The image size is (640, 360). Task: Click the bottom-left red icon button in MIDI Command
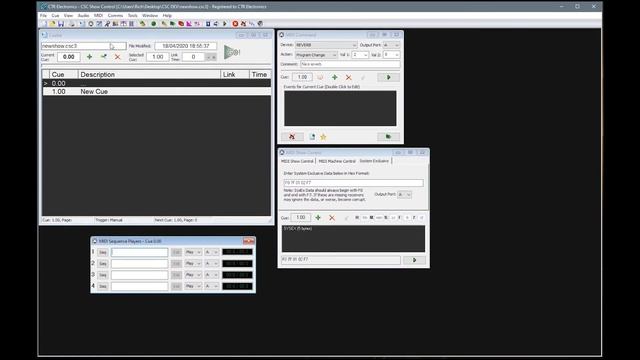point(292,137)
